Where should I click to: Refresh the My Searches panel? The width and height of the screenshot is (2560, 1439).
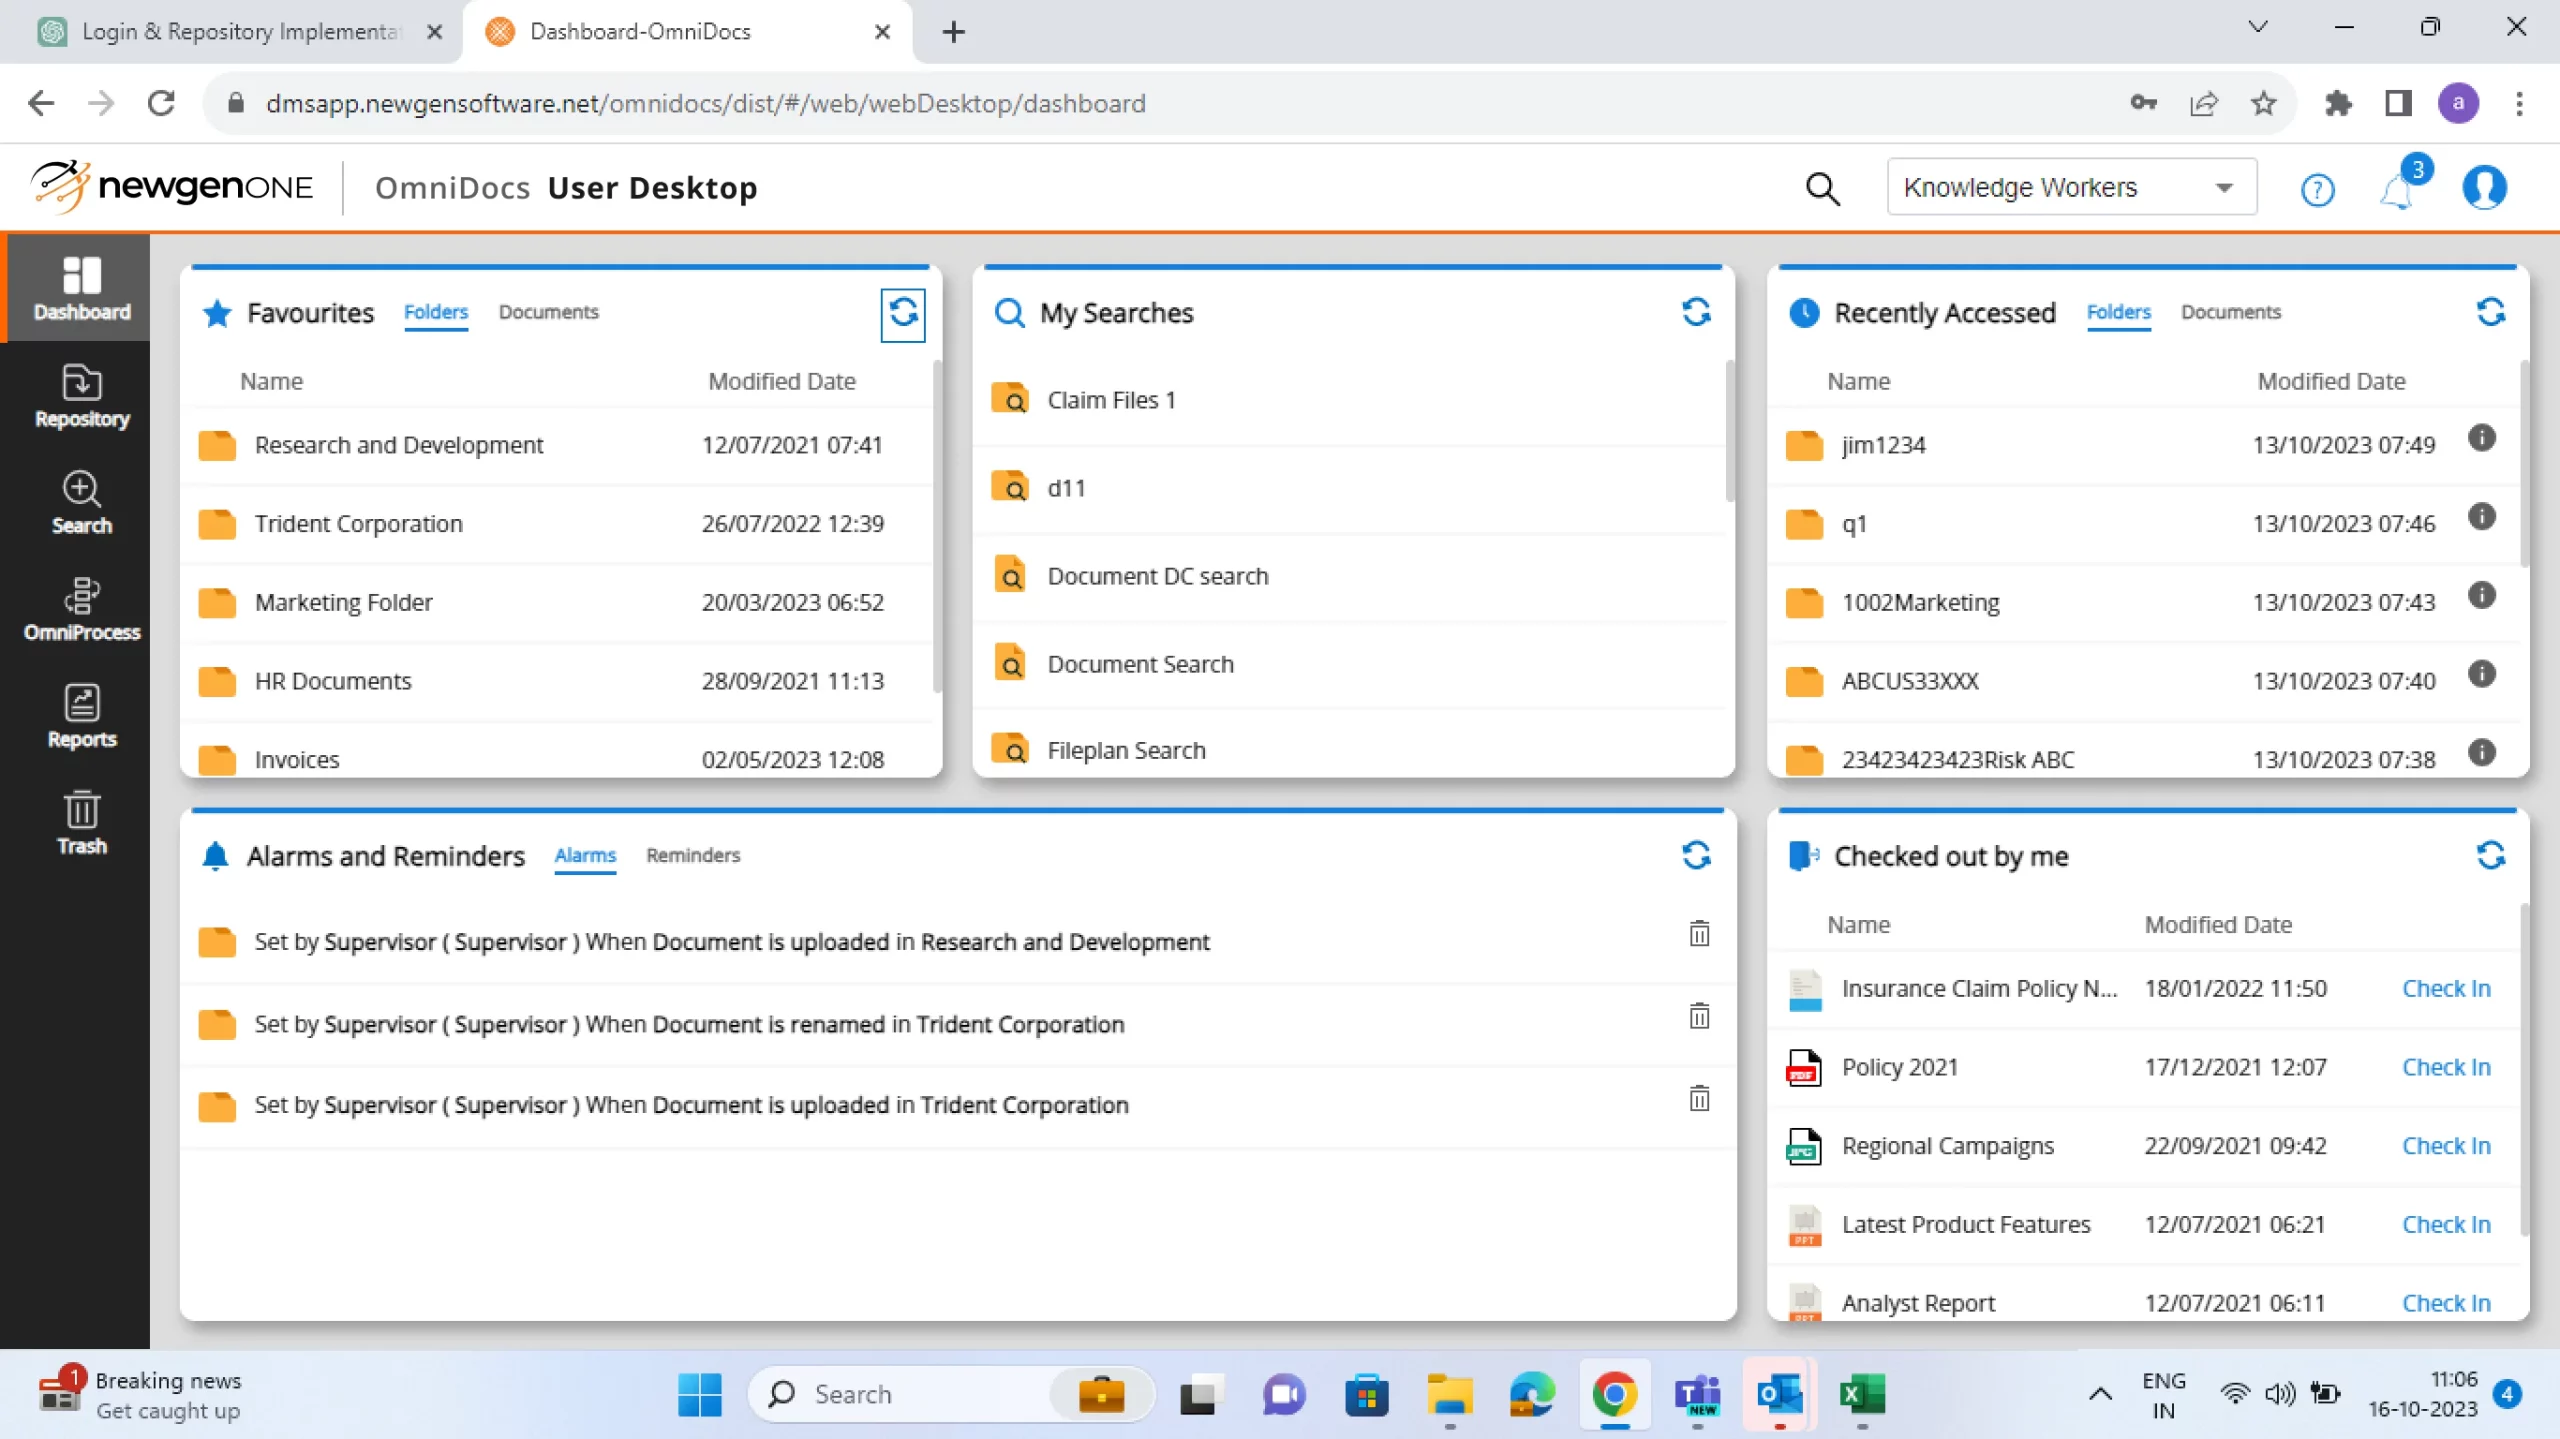[1696, 312]
